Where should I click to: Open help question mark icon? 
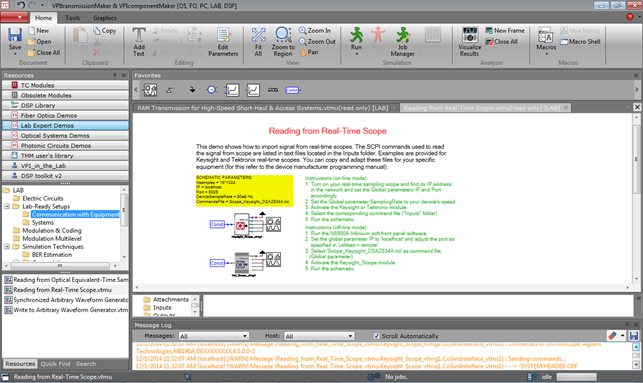click(x=630, y=17)
